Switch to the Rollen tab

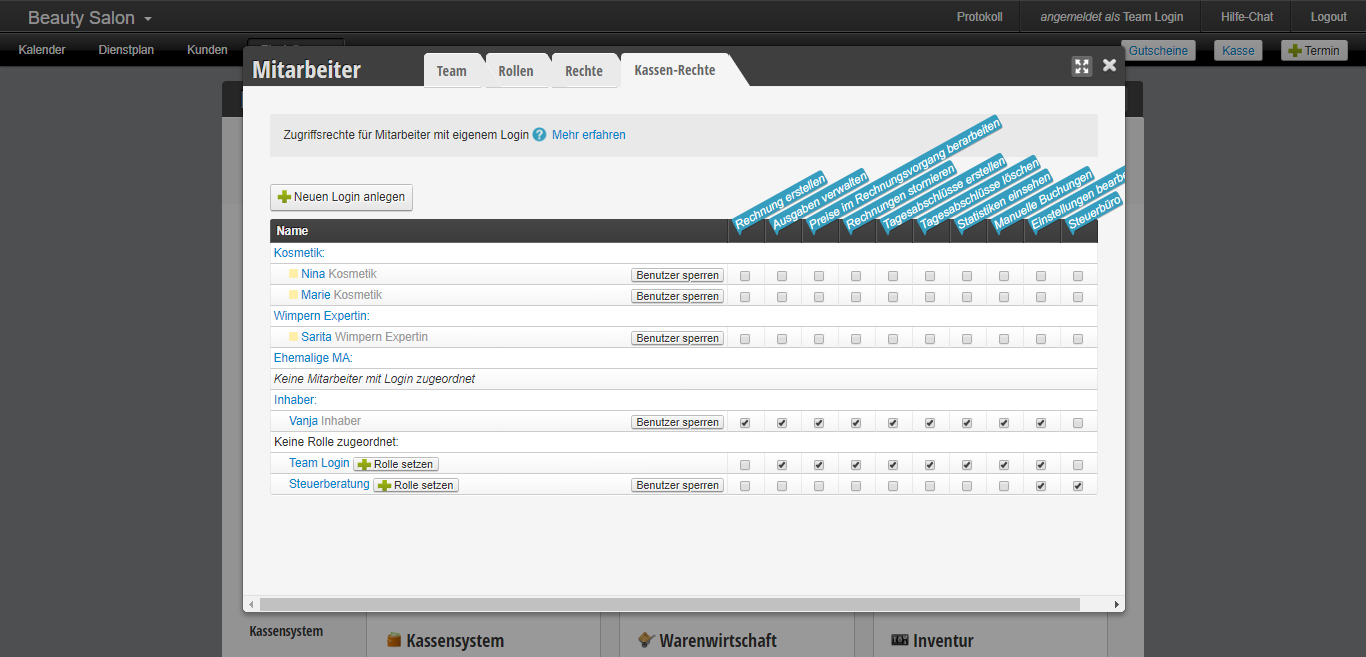pyautogui.click(x=516, y=71)
